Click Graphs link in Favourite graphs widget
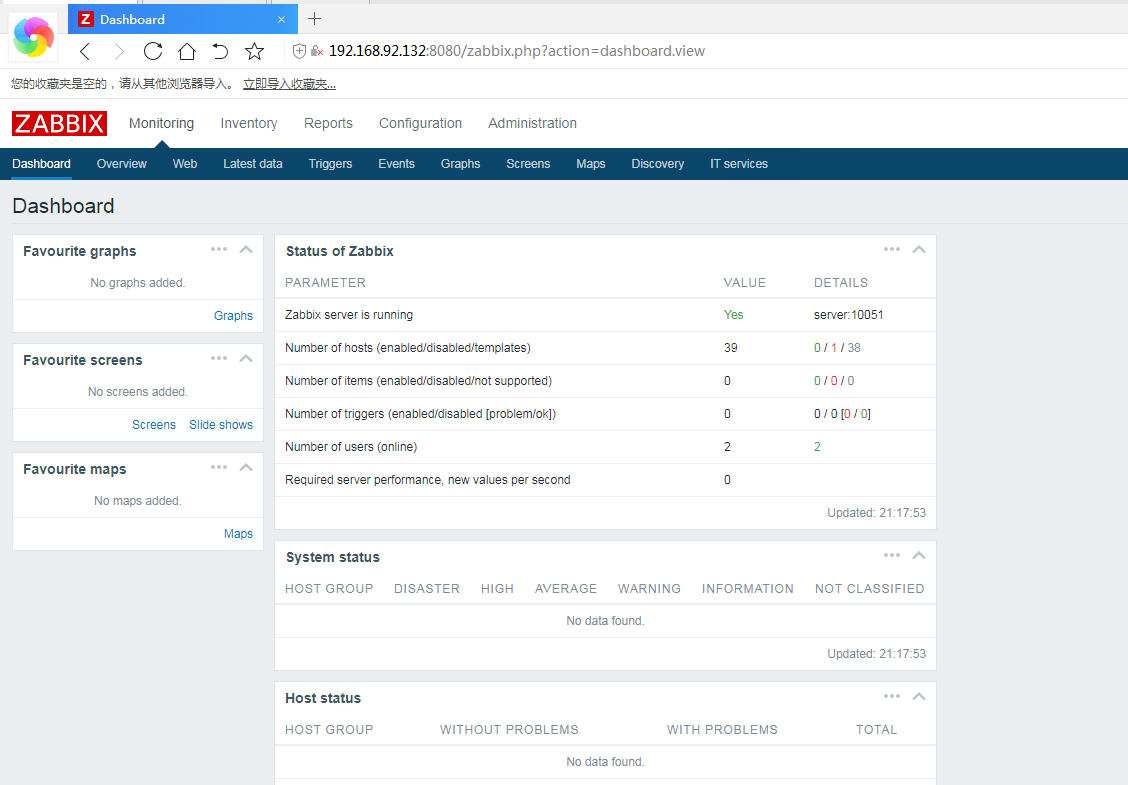Viewport: 1128px width, 785px height. [x=233, y=316]
